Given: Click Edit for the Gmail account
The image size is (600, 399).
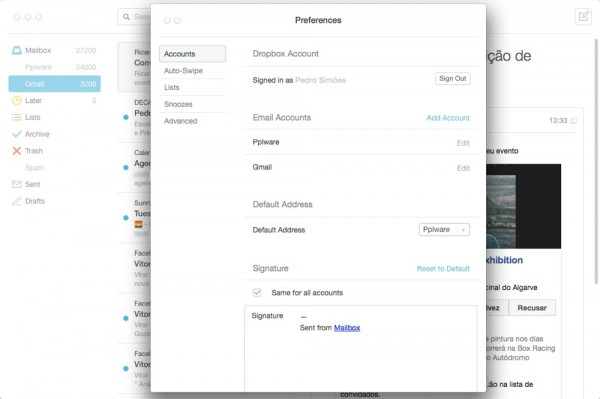Looking at the screenshot, I should point(463,168).
